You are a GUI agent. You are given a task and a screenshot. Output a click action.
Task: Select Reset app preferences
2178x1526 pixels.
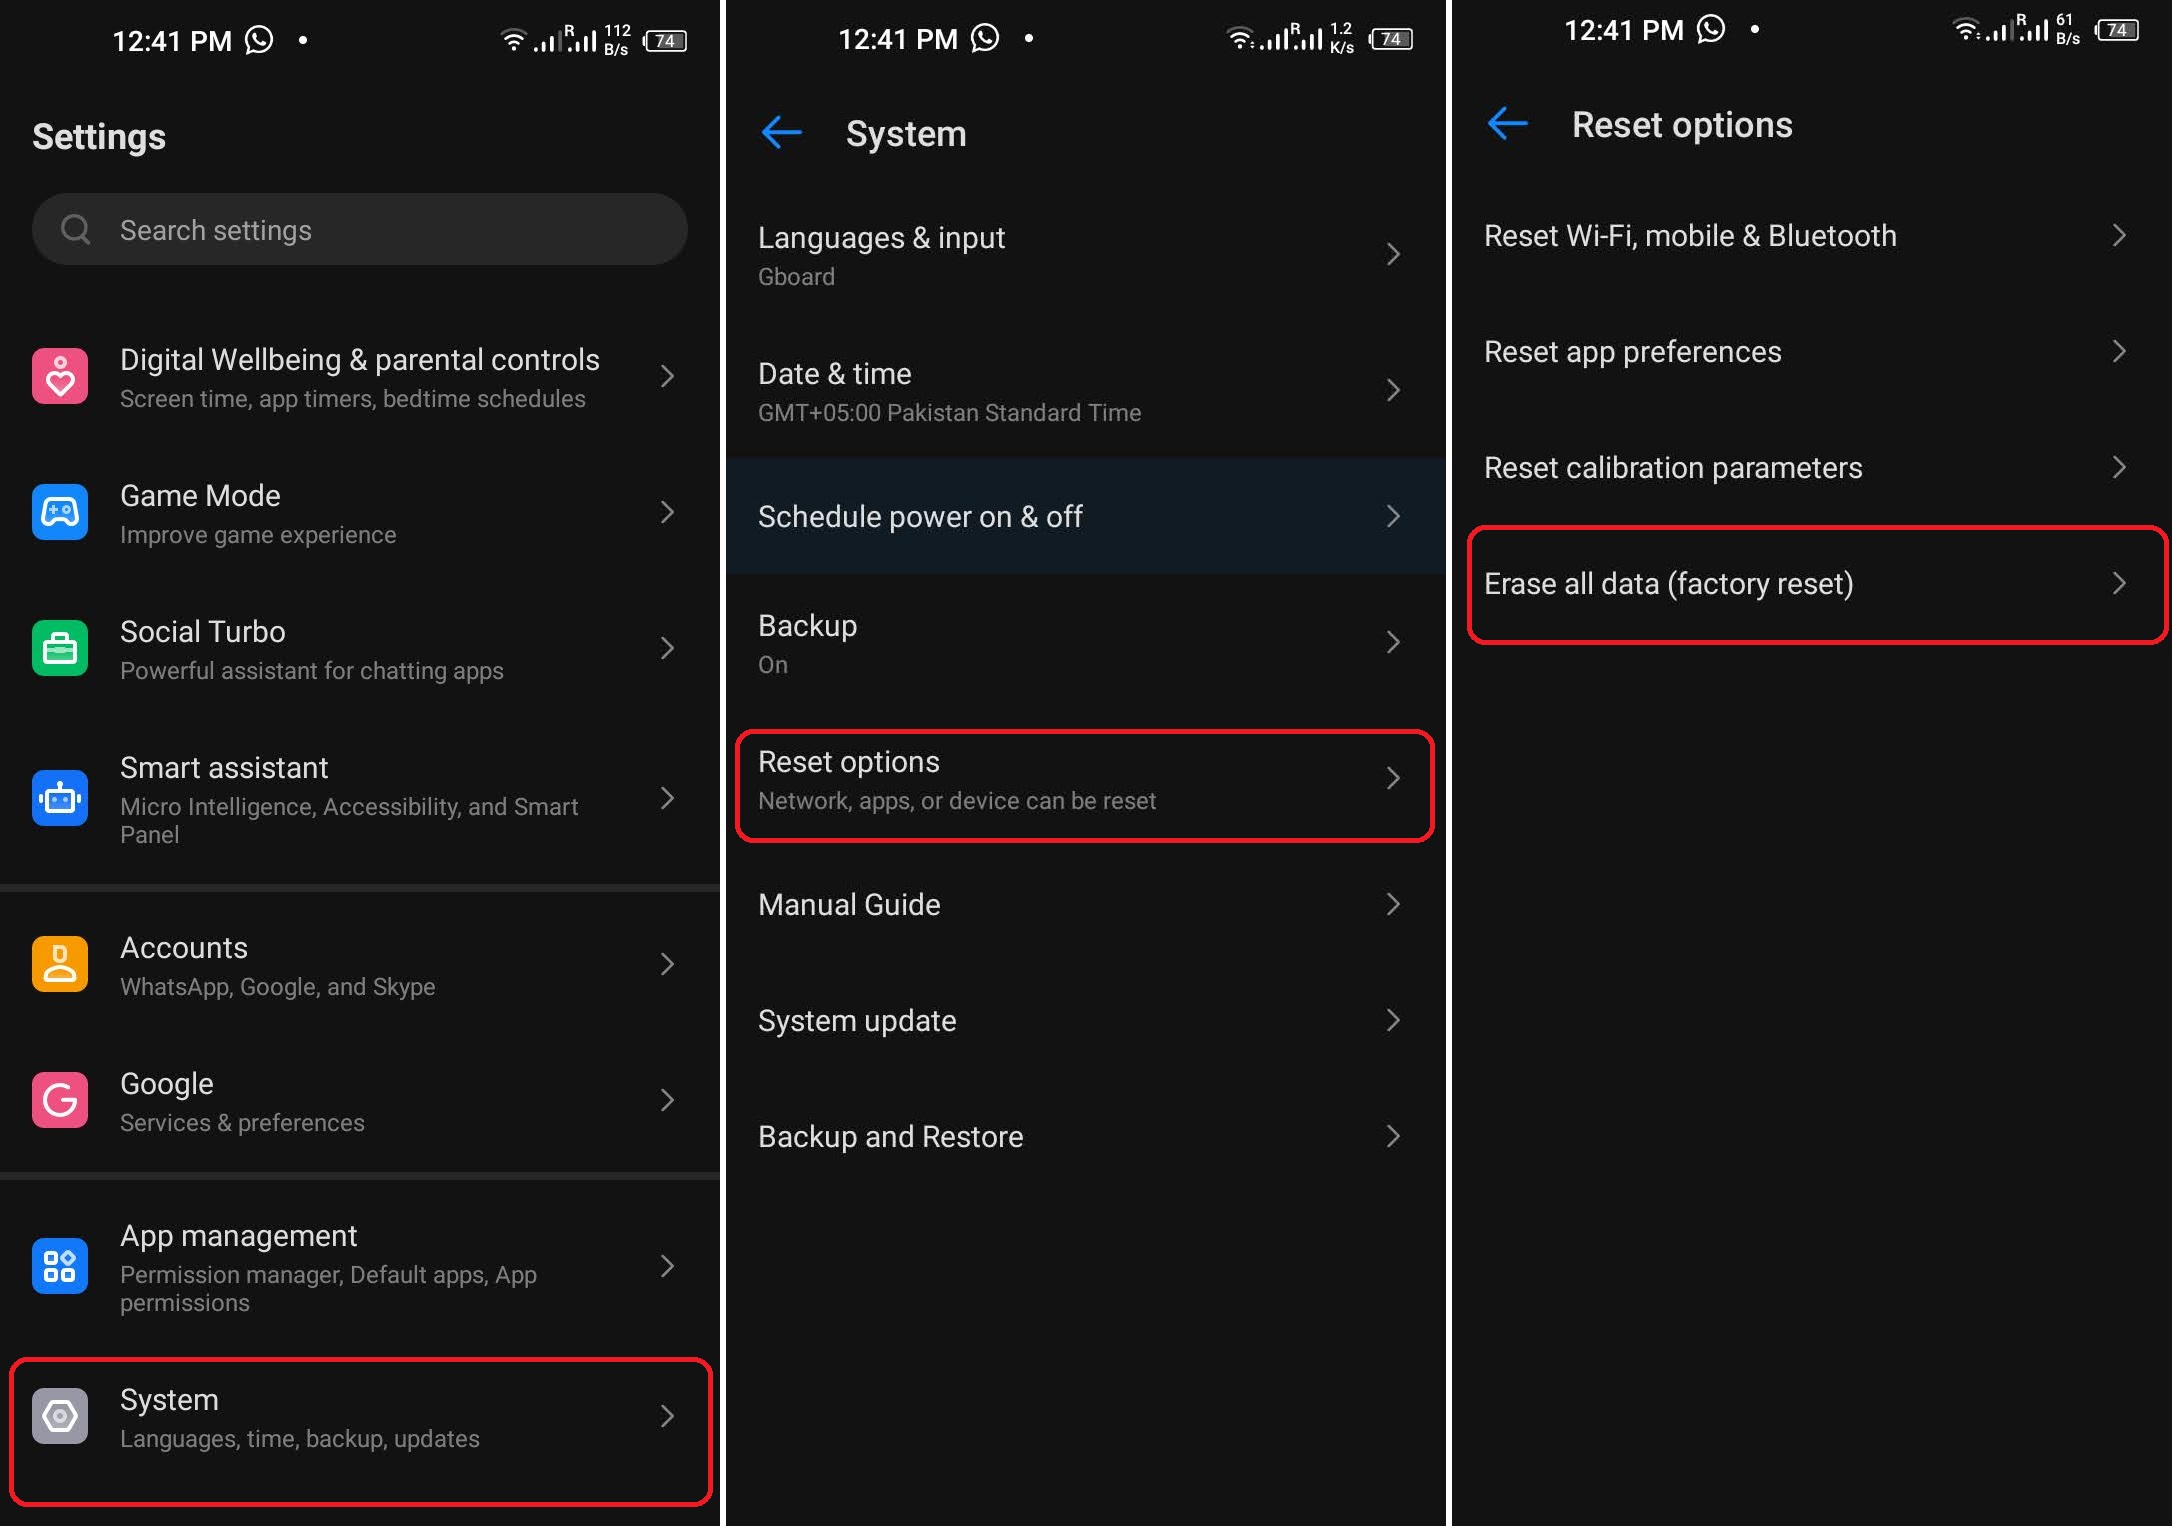click(1812, 352)
